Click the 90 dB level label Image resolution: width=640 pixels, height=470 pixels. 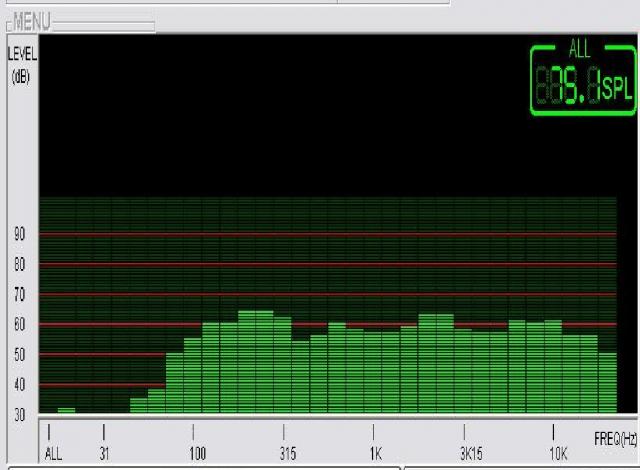(19, 234)
